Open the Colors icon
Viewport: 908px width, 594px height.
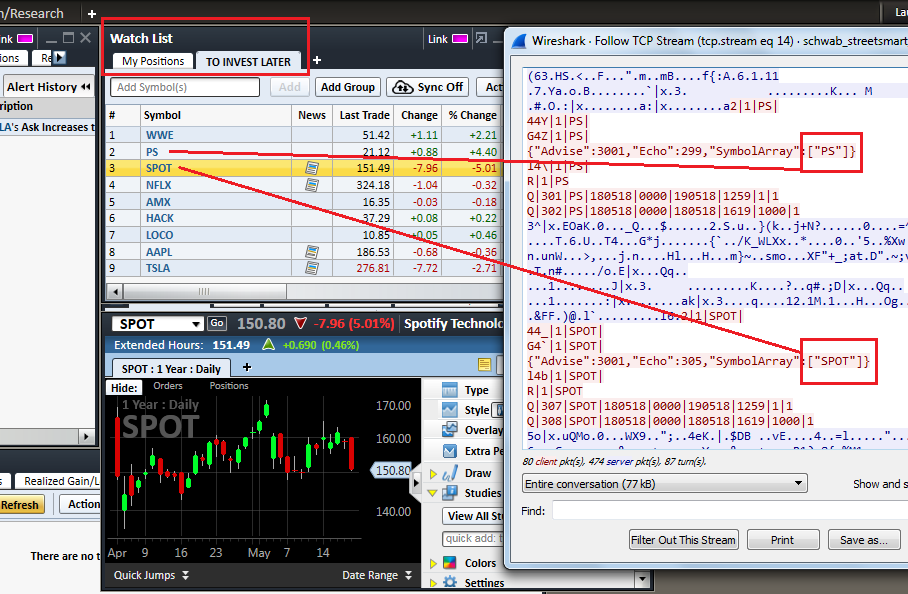[x=449, y=563]
